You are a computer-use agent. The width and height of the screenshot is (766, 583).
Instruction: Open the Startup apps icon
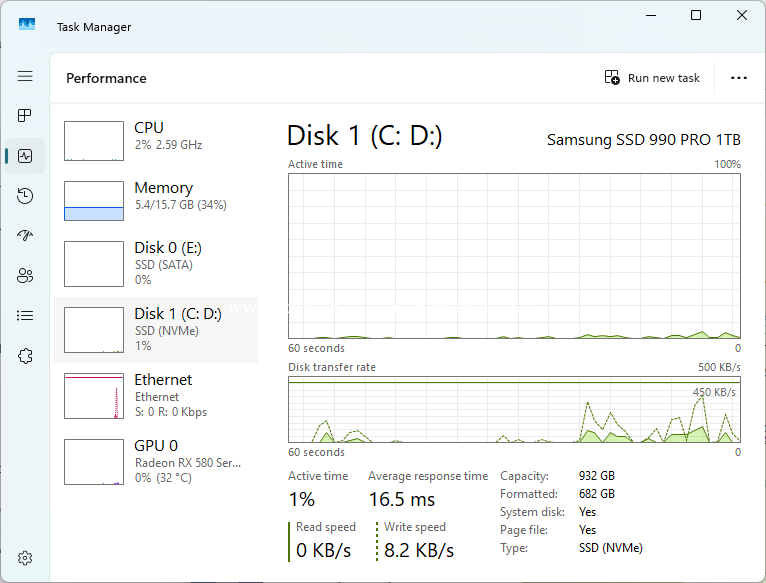point(25,236)
